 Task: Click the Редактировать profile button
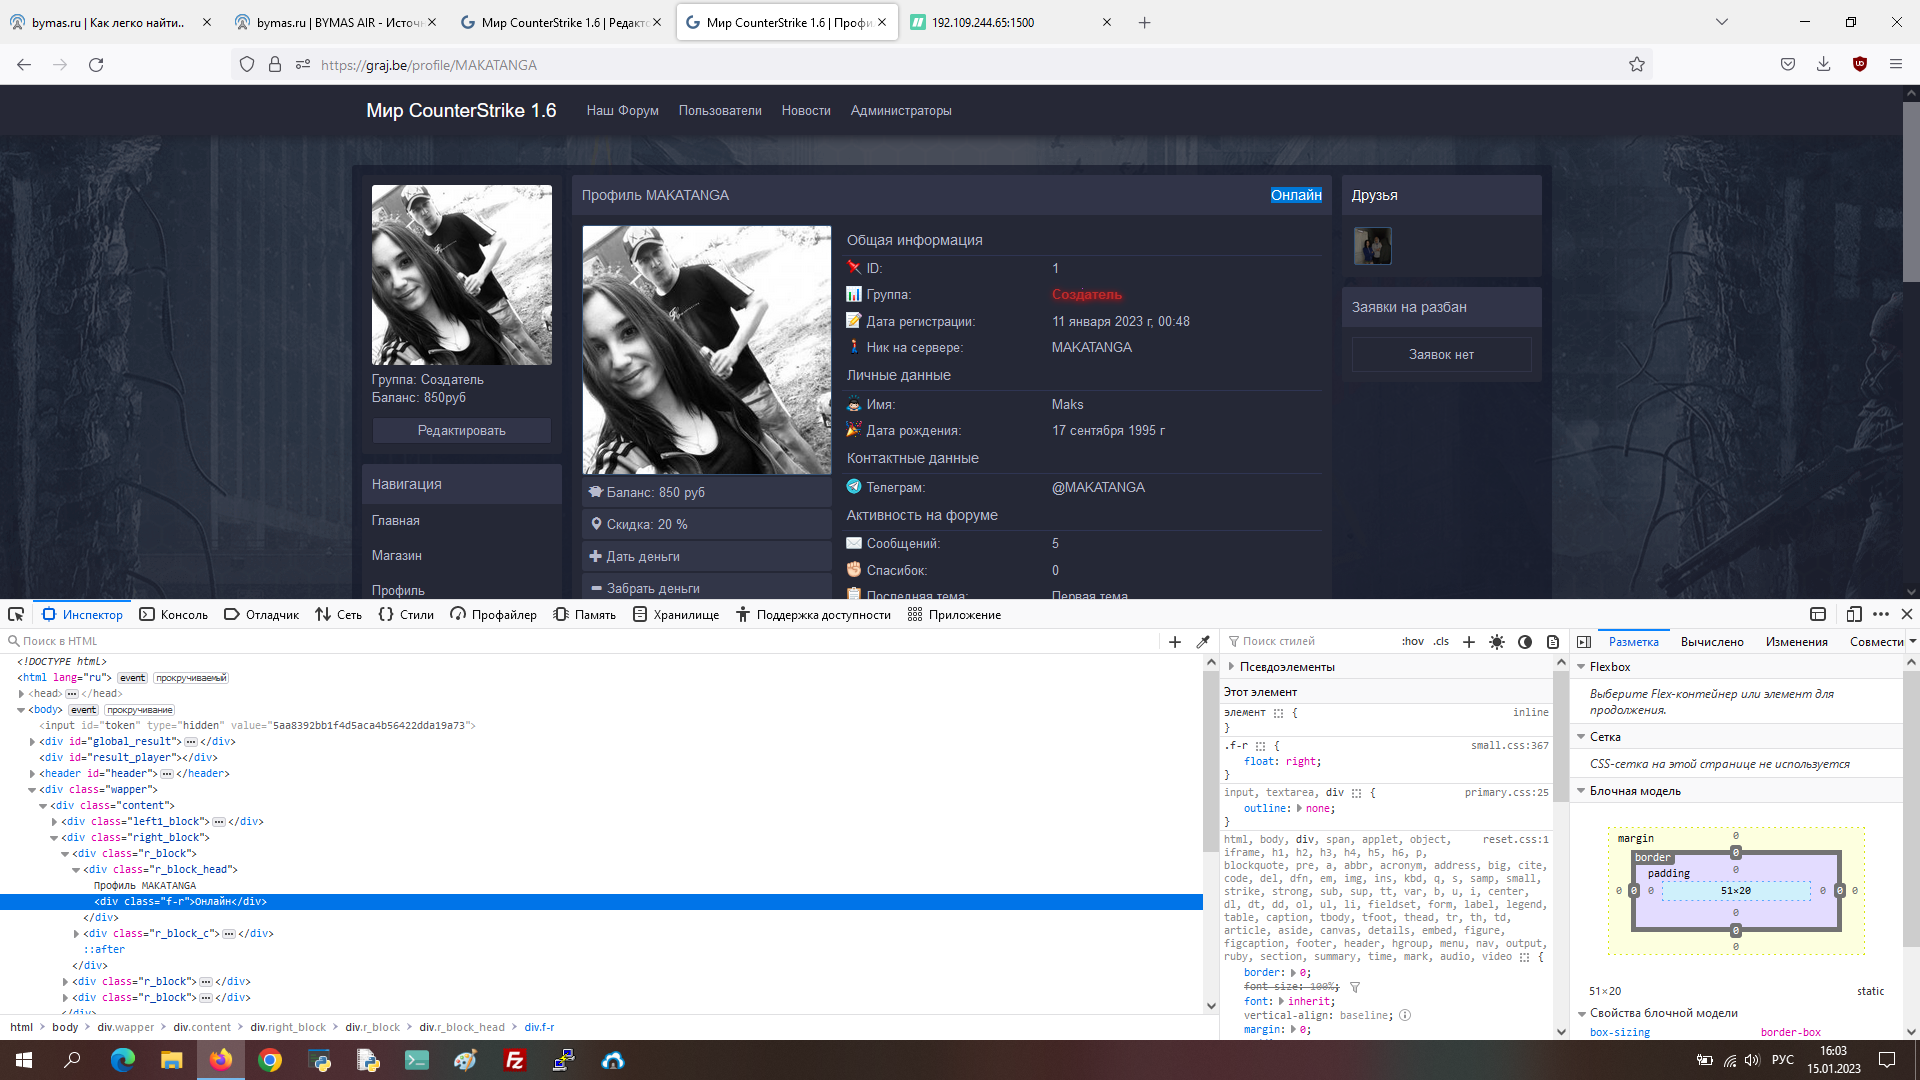461,431
